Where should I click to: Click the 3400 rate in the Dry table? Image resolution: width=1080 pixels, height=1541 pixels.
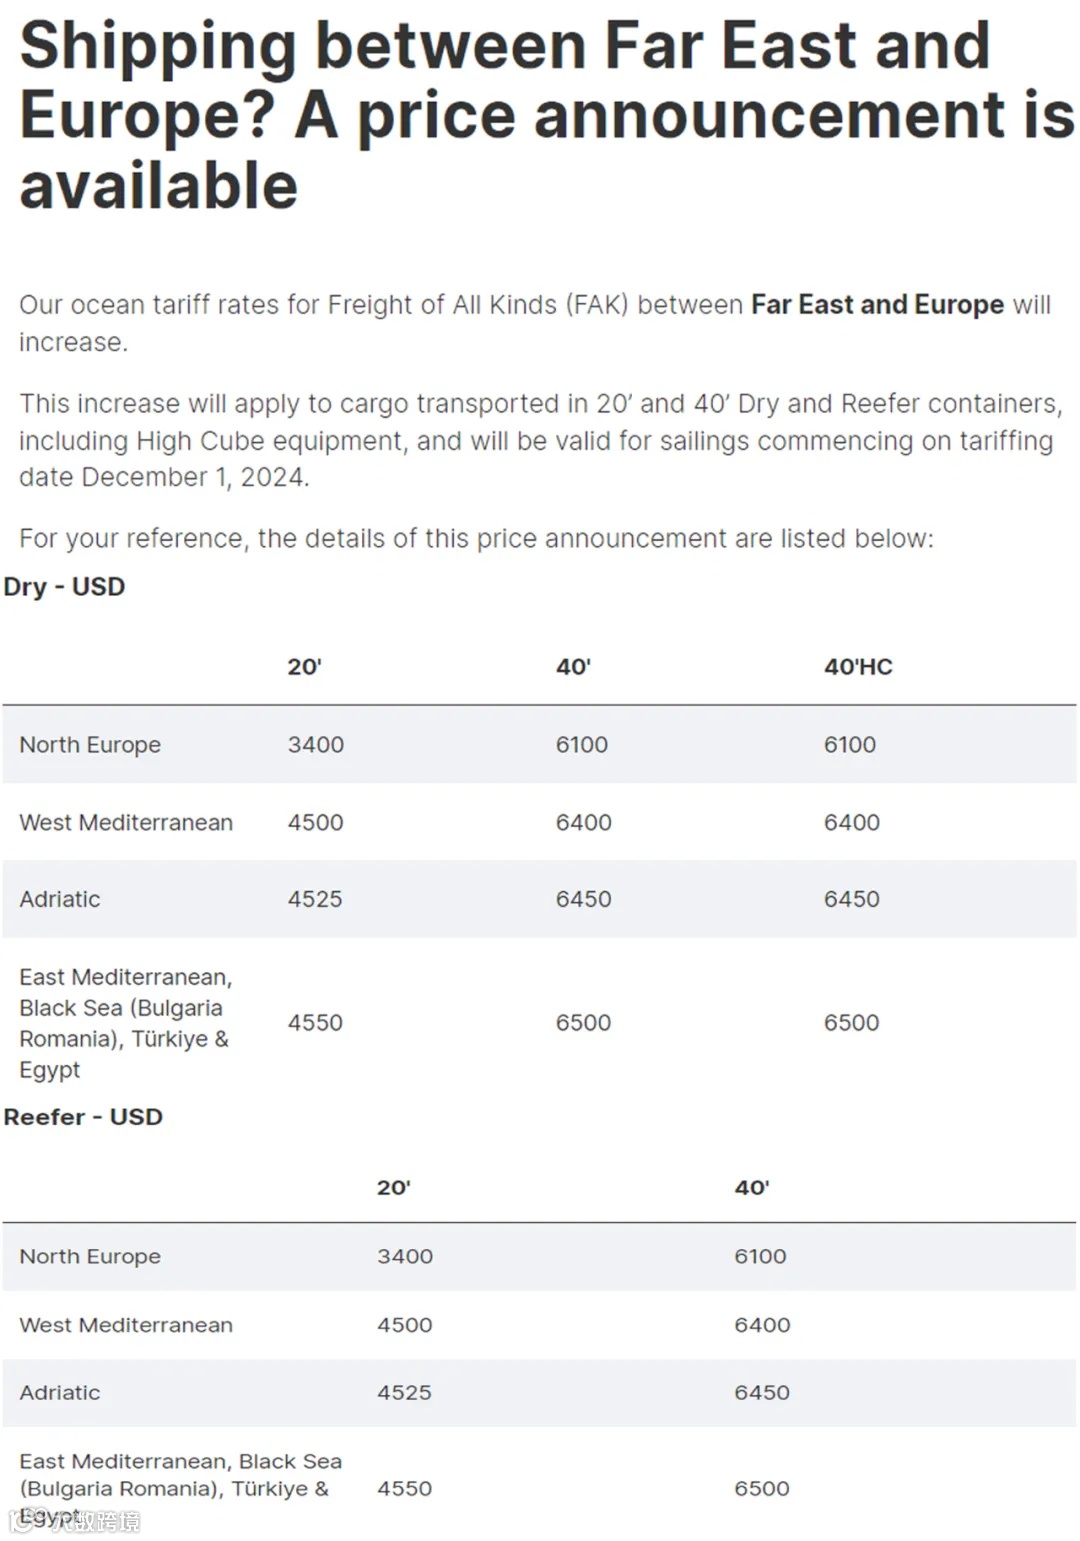tap(316, 745)
